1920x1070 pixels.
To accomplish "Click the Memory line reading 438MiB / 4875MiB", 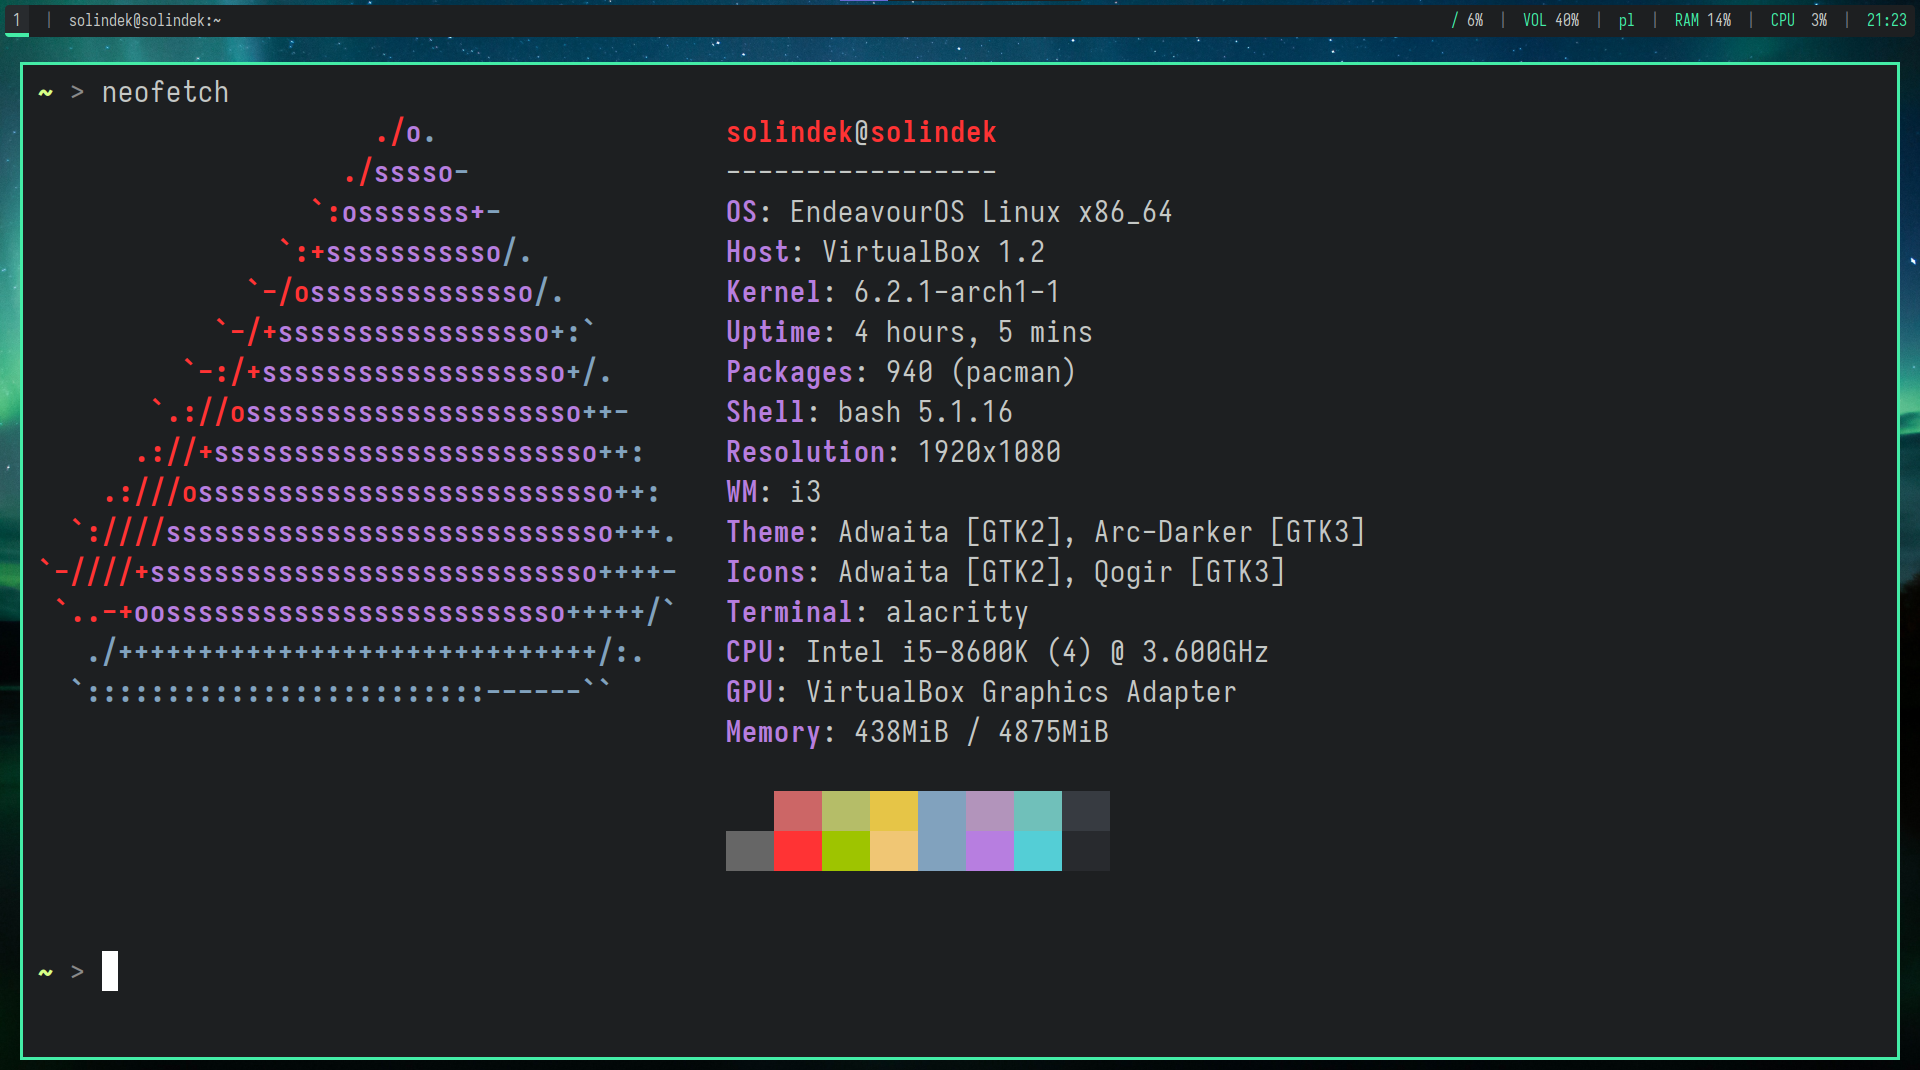I will pyautogui.click(x=917, y=732).
